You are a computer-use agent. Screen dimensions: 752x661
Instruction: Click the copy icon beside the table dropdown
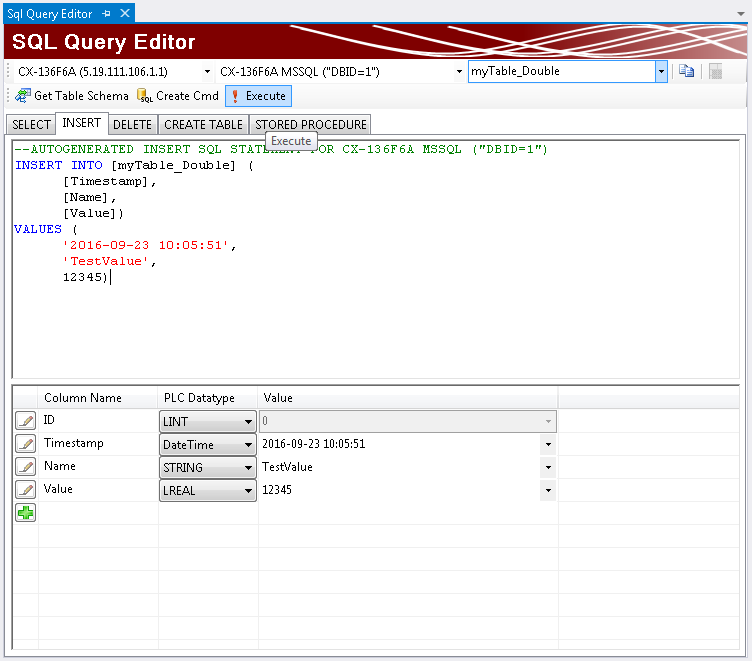click(x=686, y=71)
